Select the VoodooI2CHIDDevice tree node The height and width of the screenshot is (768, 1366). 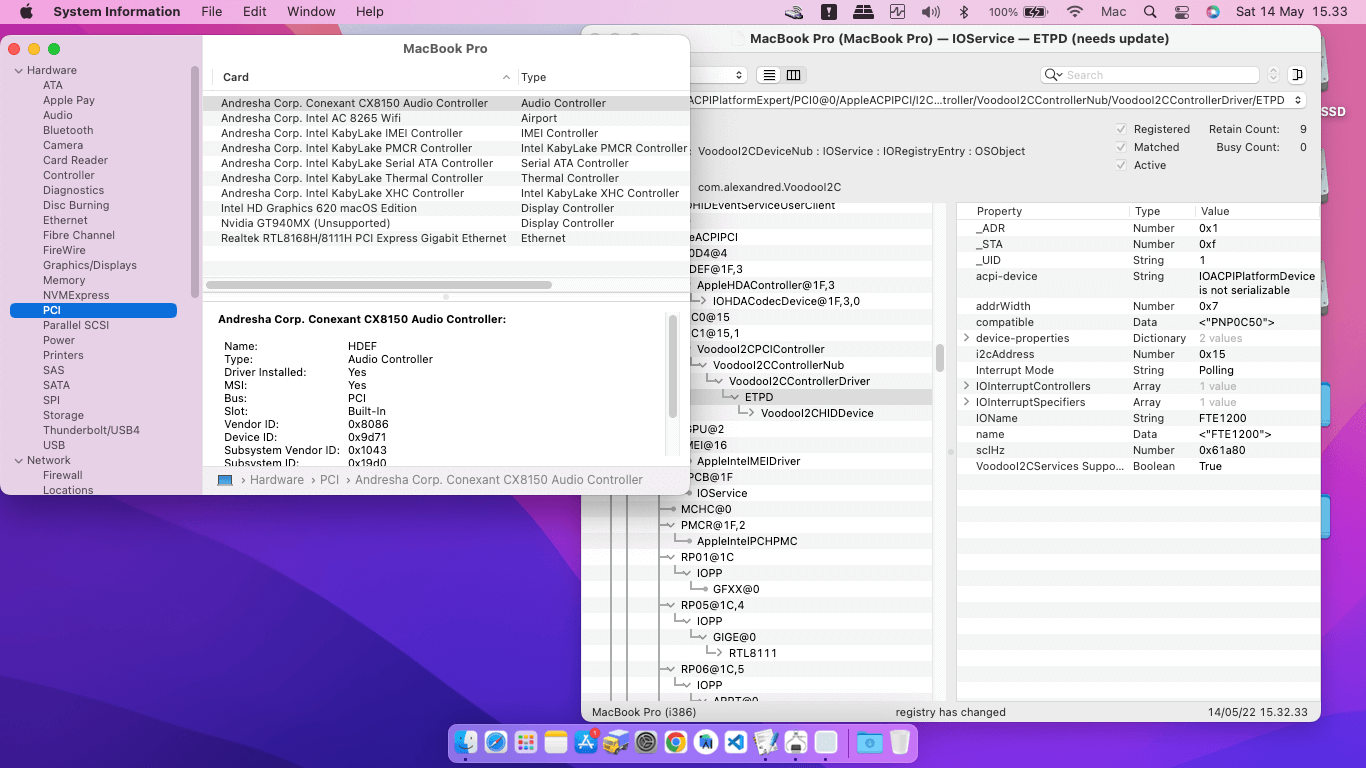pos(817,413)
